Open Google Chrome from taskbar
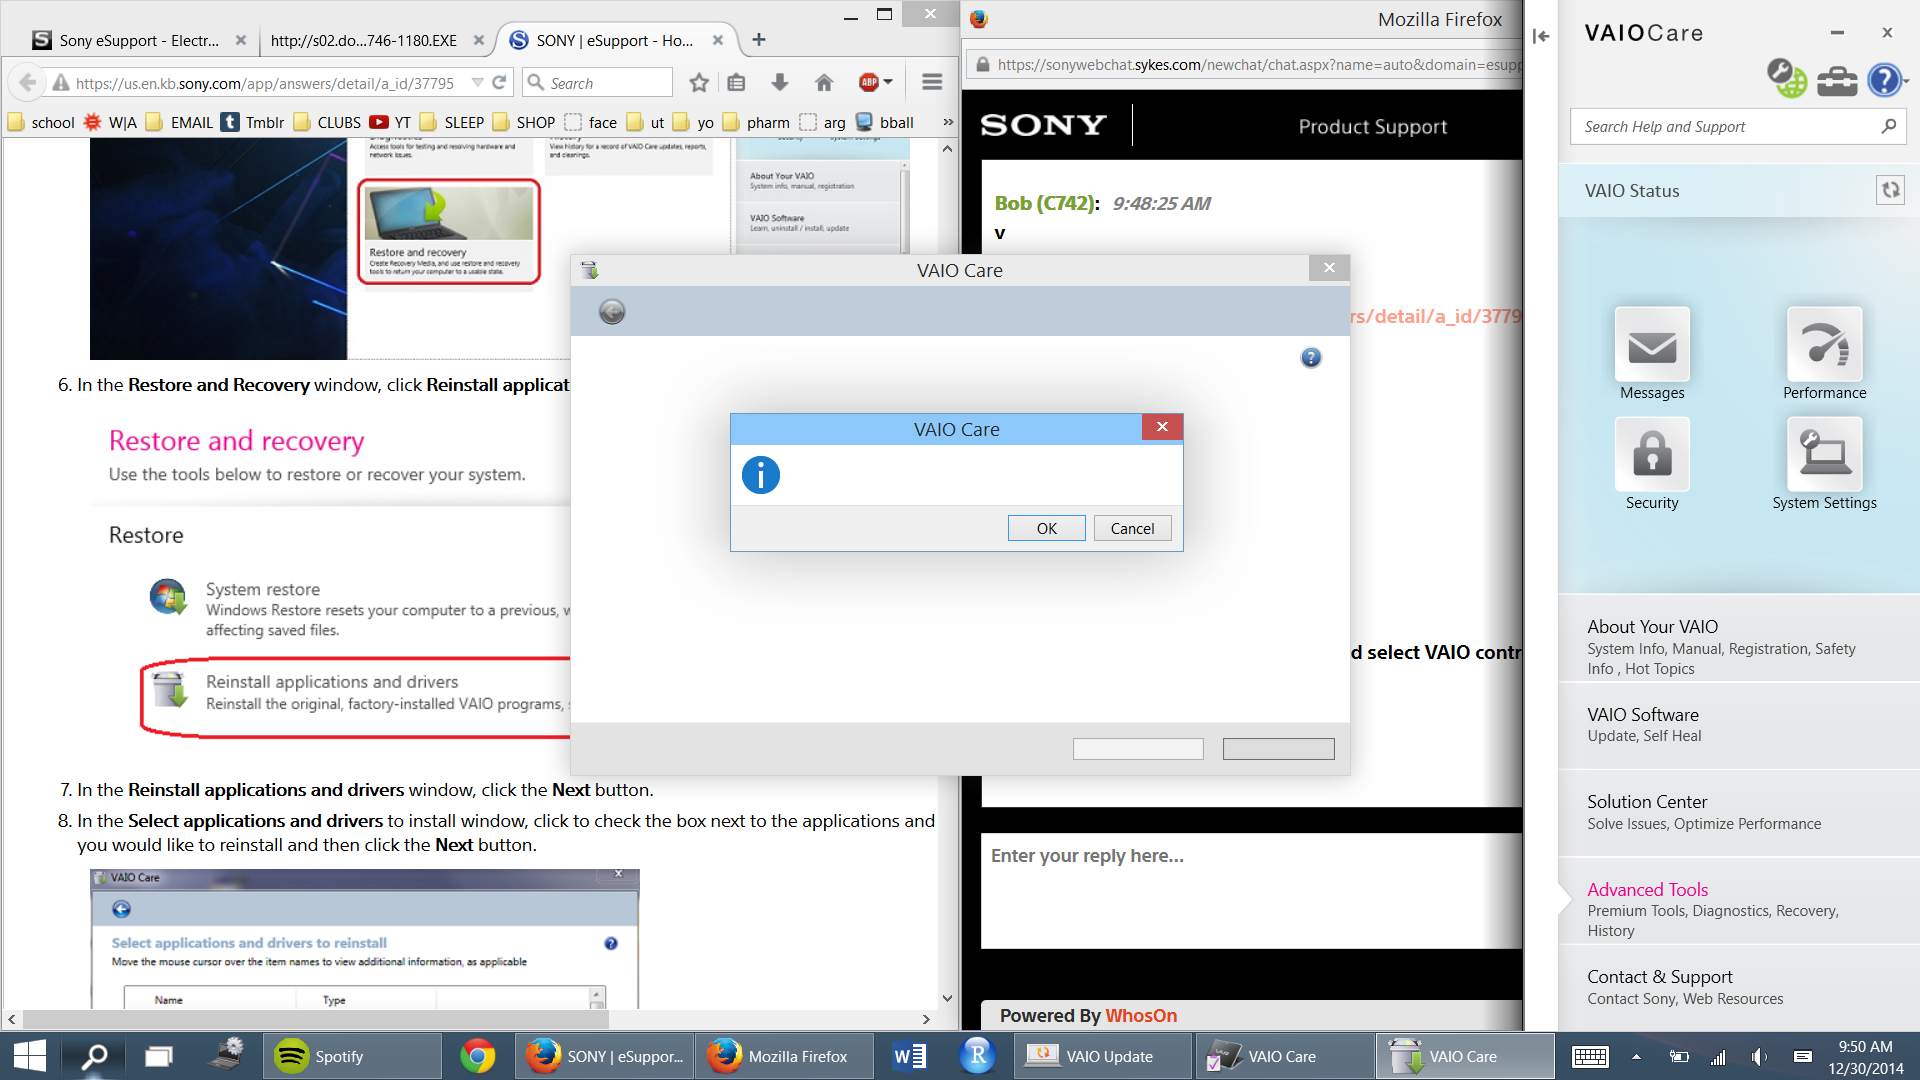 478,1056
